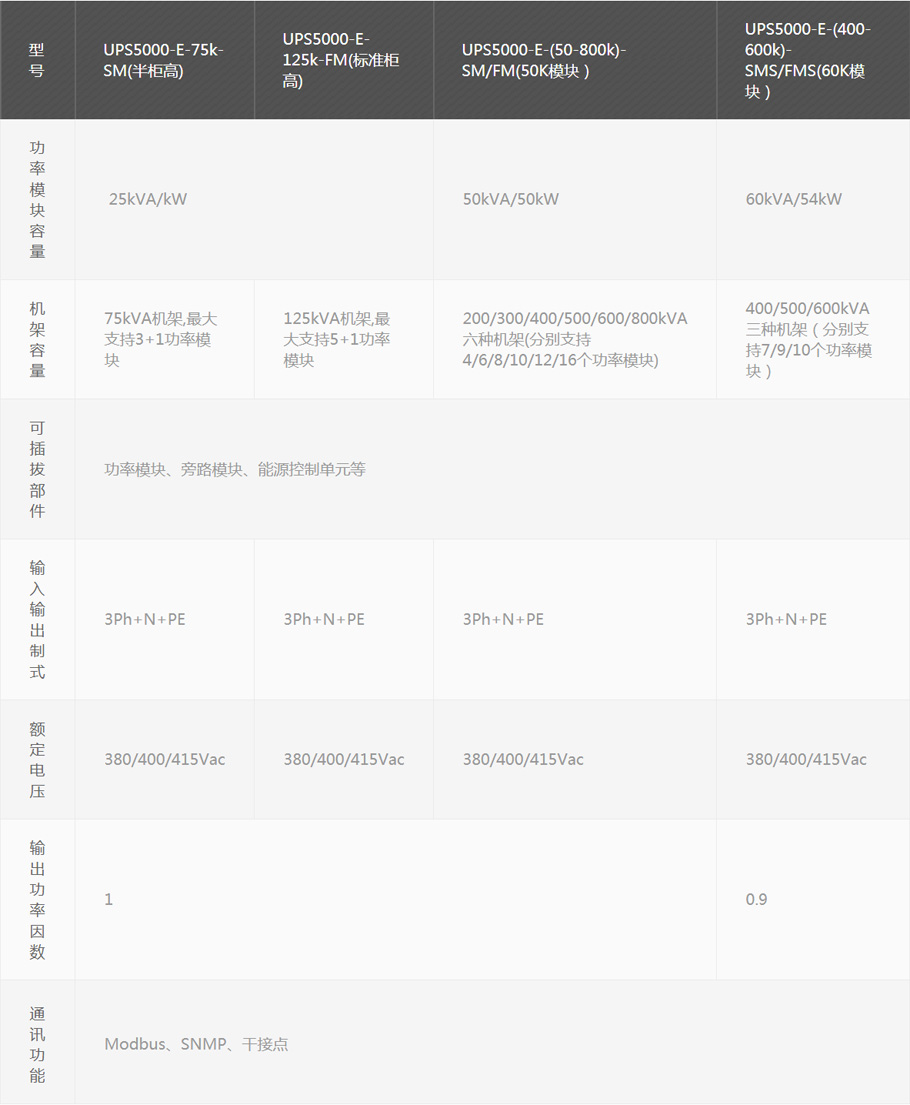Click 3Ph+N+PE in the 400-600k column
The width and height of the screenshot is (910, 1105).
point(787,619)
